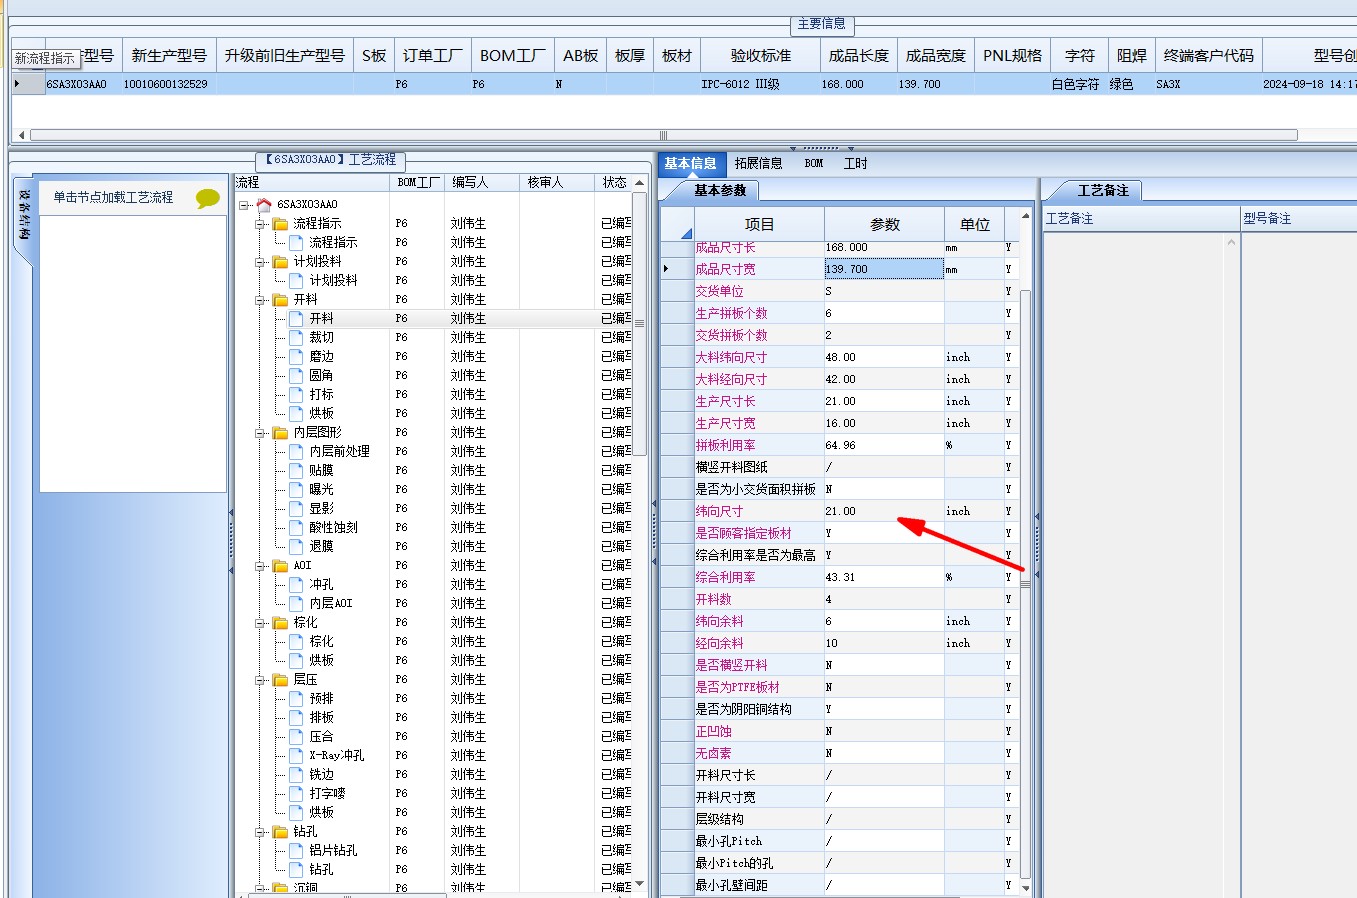
Task: Click the 纬向尺寸 value cell 21.00
Action: 884,511
